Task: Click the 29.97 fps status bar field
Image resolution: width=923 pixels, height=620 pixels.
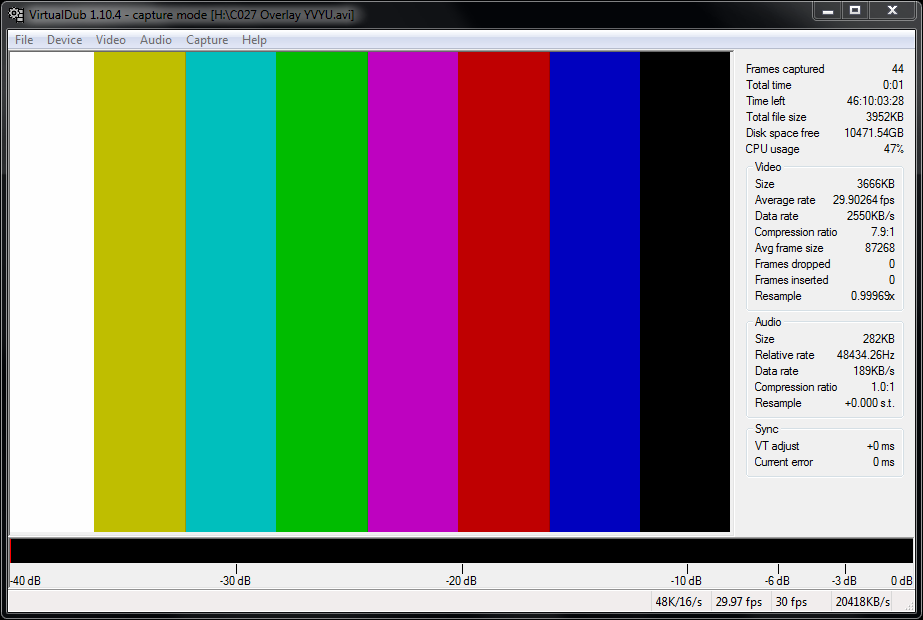Action: click(739, 602)
